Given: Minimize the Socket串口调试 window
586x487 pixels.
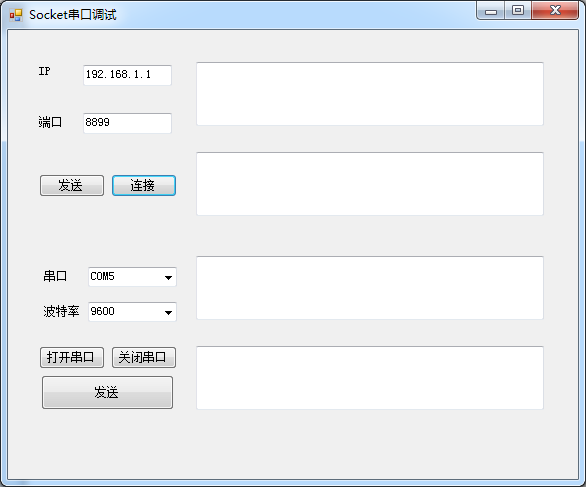Looking at the screenshot, I should pyautogui.click(x=491, y=11).
